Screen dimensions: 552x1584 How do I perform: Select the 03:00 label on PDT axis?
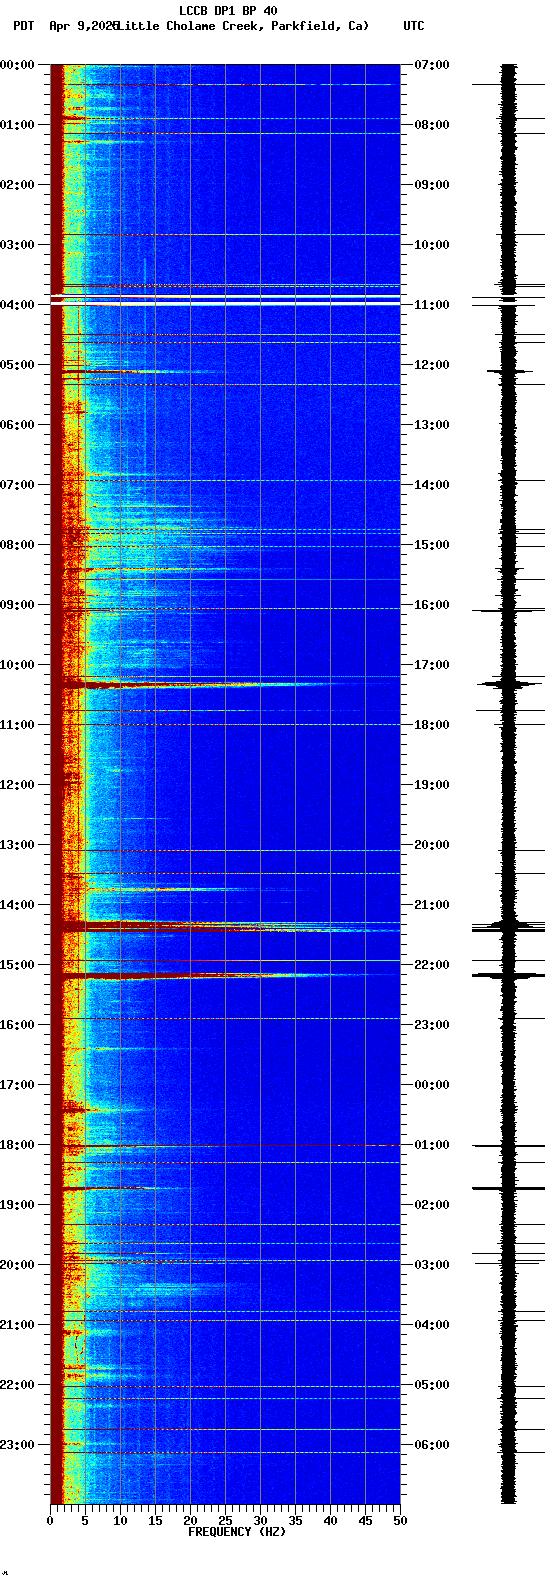point(17,245)
